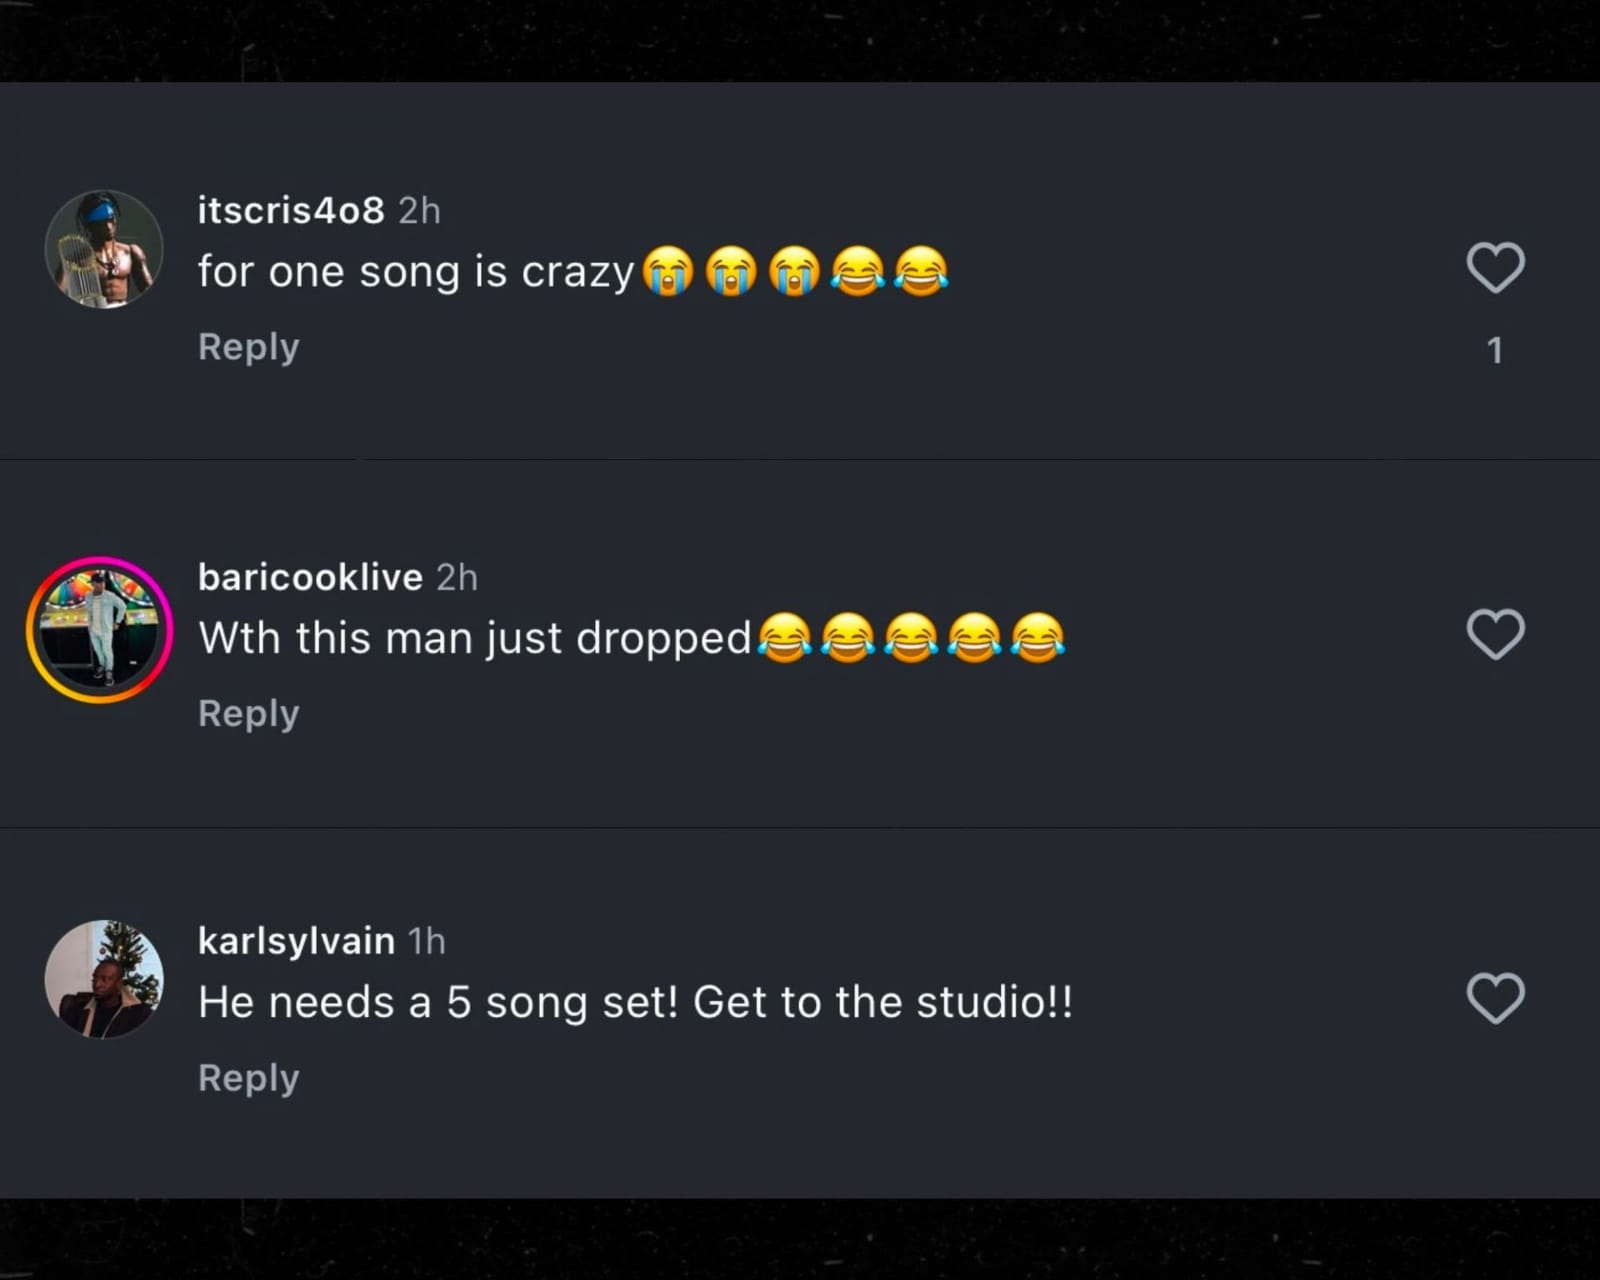1600x1280 pixels.
Task: Open the itscris4o8 username link
Action: [x=290, y=210]
